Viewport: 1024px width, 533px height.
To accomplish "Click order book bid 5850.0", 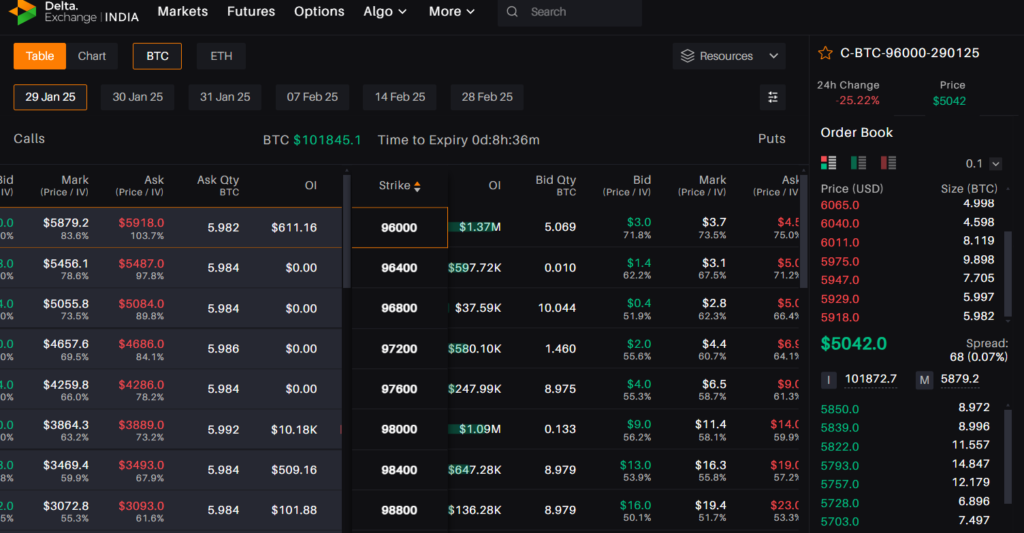I will [840, 410].
